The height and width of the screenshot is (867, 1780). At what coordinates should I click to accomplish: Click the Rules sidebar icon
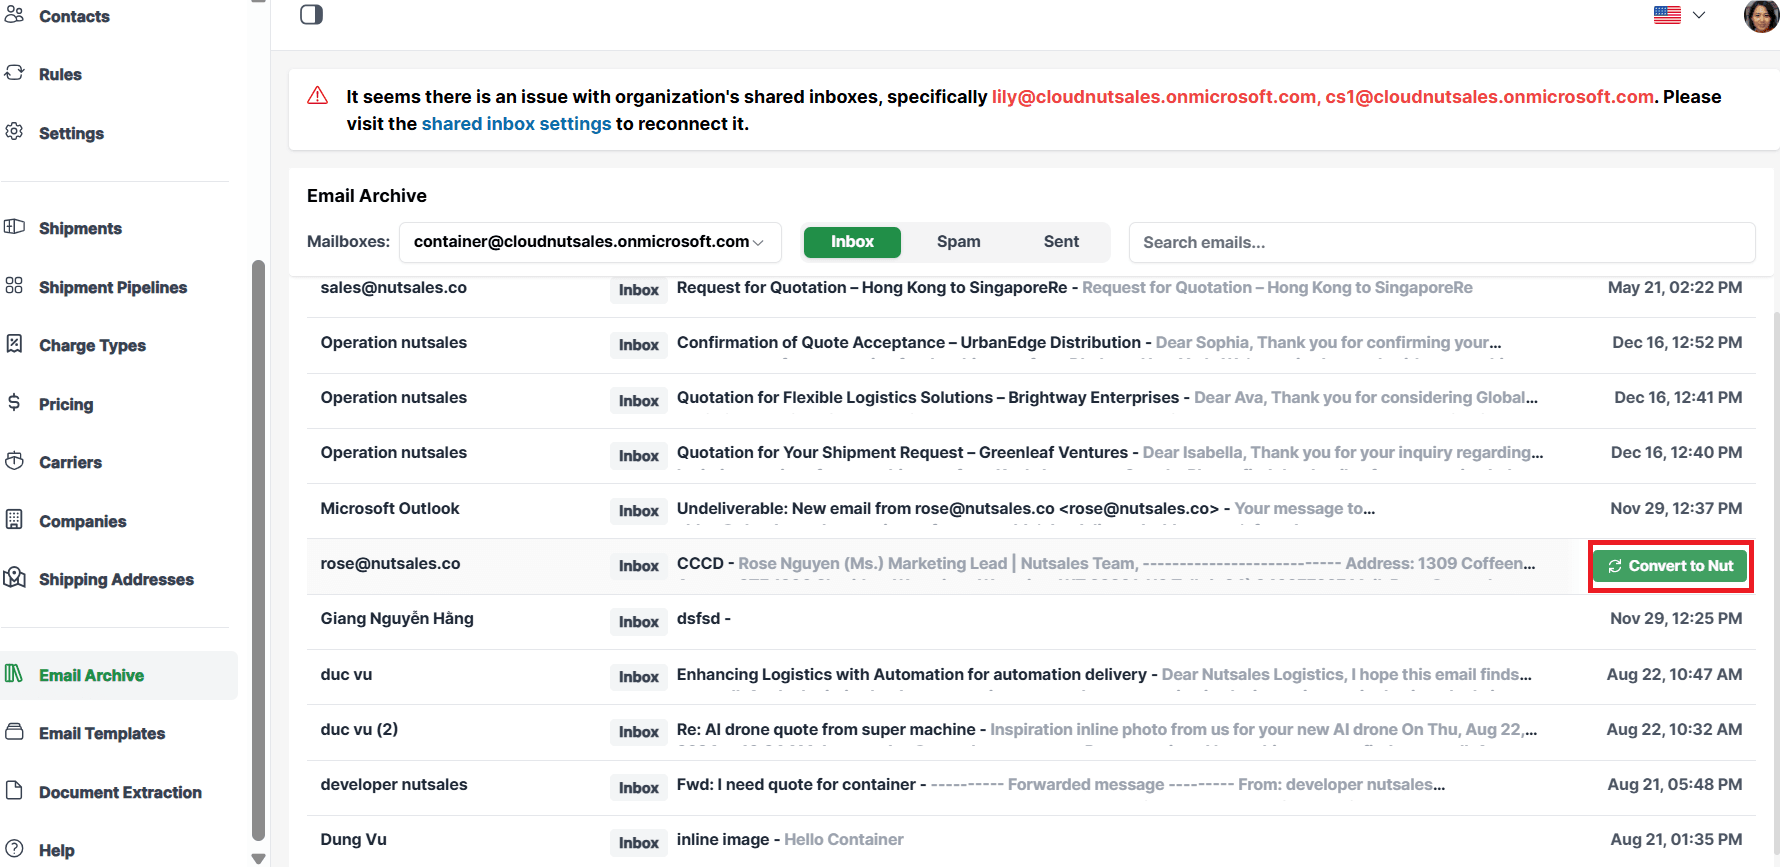(x=14, y=73)
